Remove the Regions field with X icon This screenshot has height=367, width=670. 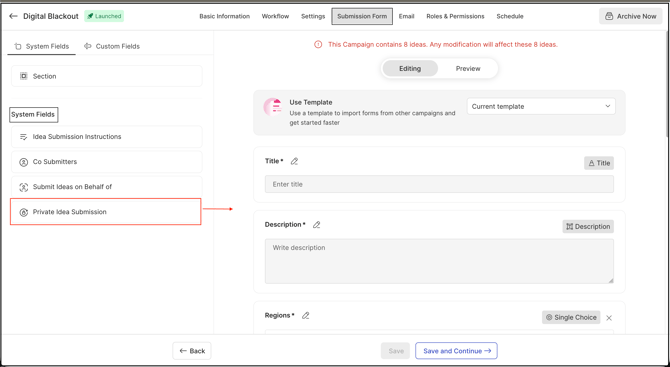pos(609,318)
